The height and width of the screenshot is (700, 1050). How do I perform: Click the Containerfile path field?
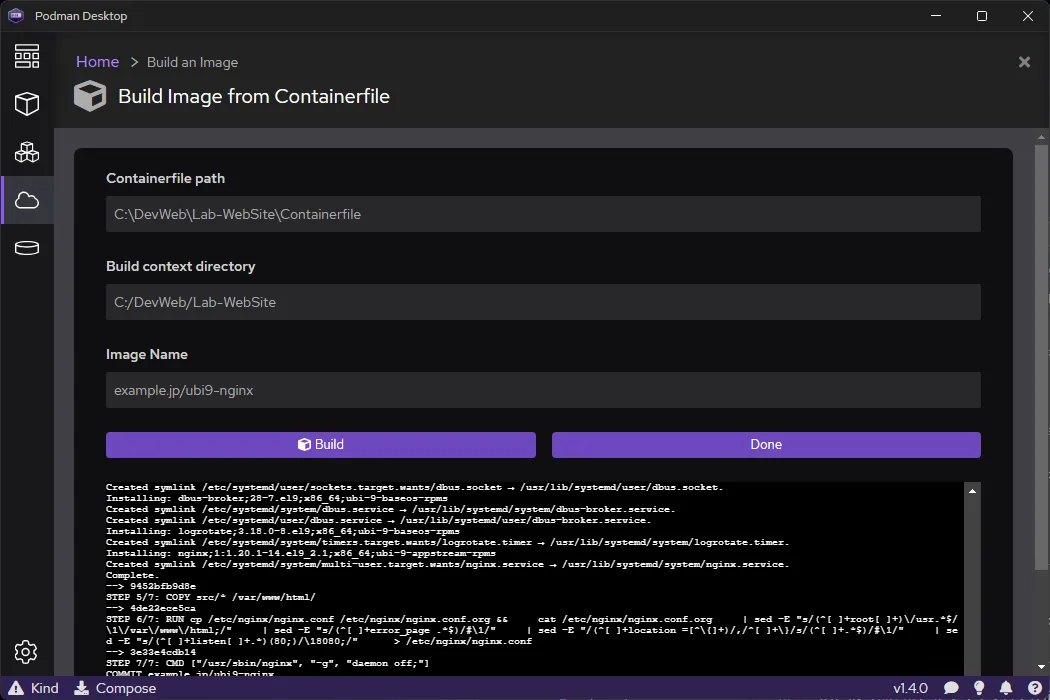(543, 214)
